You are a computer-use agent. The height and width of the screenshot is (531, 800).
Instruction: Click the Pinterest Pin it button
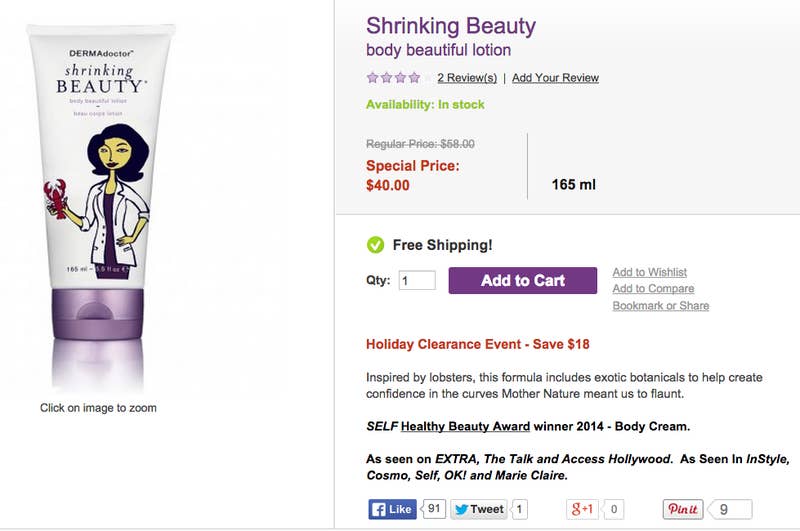683,509
